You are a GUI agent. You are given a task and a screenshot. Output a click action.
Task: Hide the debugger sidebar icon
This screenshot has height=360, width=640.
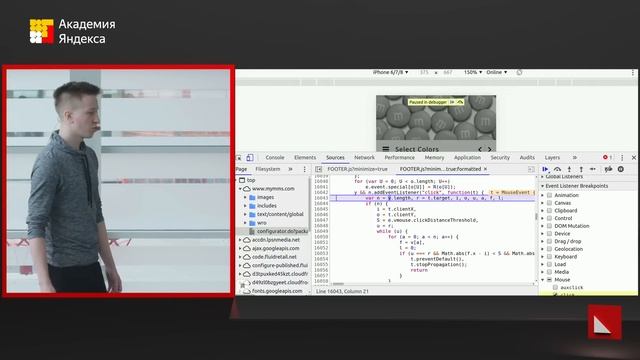[x=531, y=169]
